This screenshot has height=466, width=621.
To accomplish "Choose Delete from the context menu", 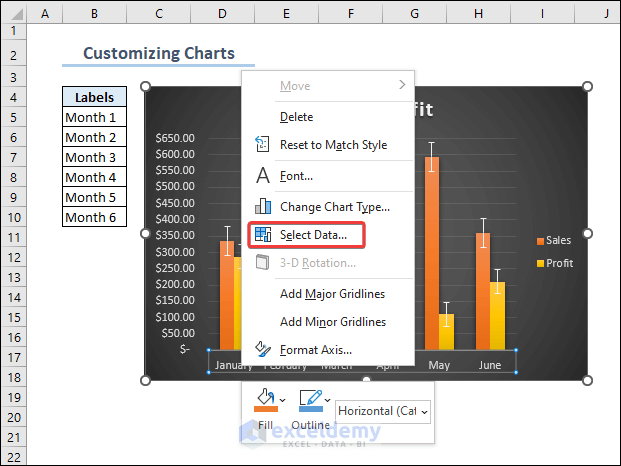I will (296, 117).
